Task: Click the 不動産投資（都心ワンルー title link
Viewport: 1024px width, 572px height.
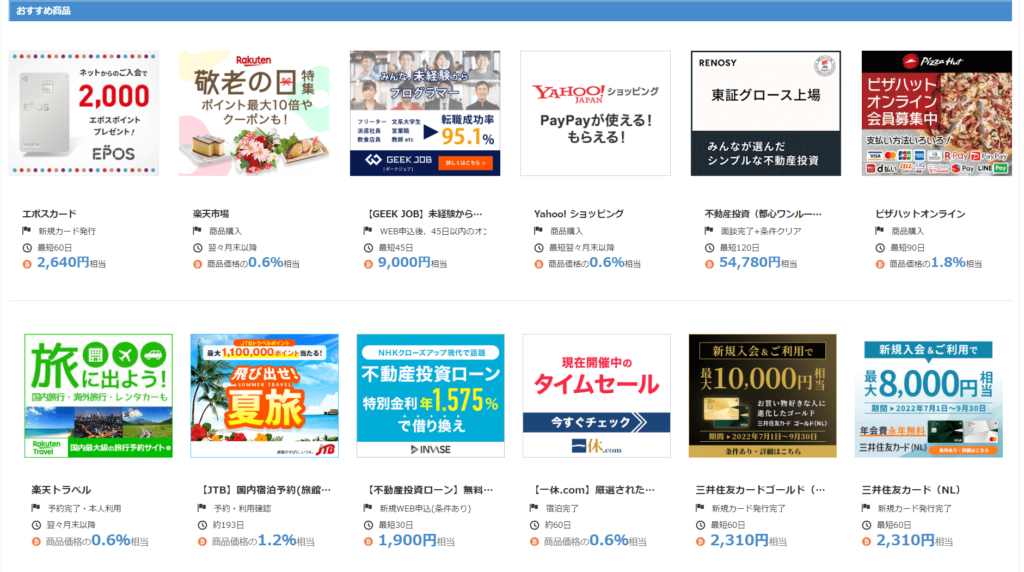Action: click(x=763, y=214)
